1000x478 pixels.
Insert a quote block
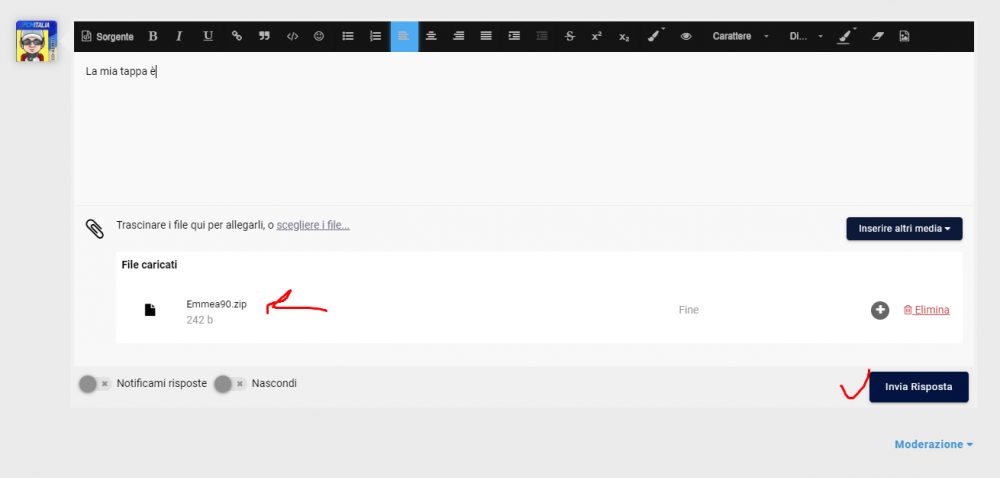[264, 37]
